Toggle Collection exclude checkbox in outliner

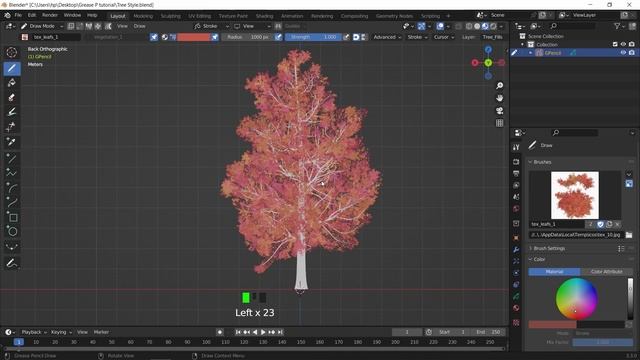click(615, 44)
